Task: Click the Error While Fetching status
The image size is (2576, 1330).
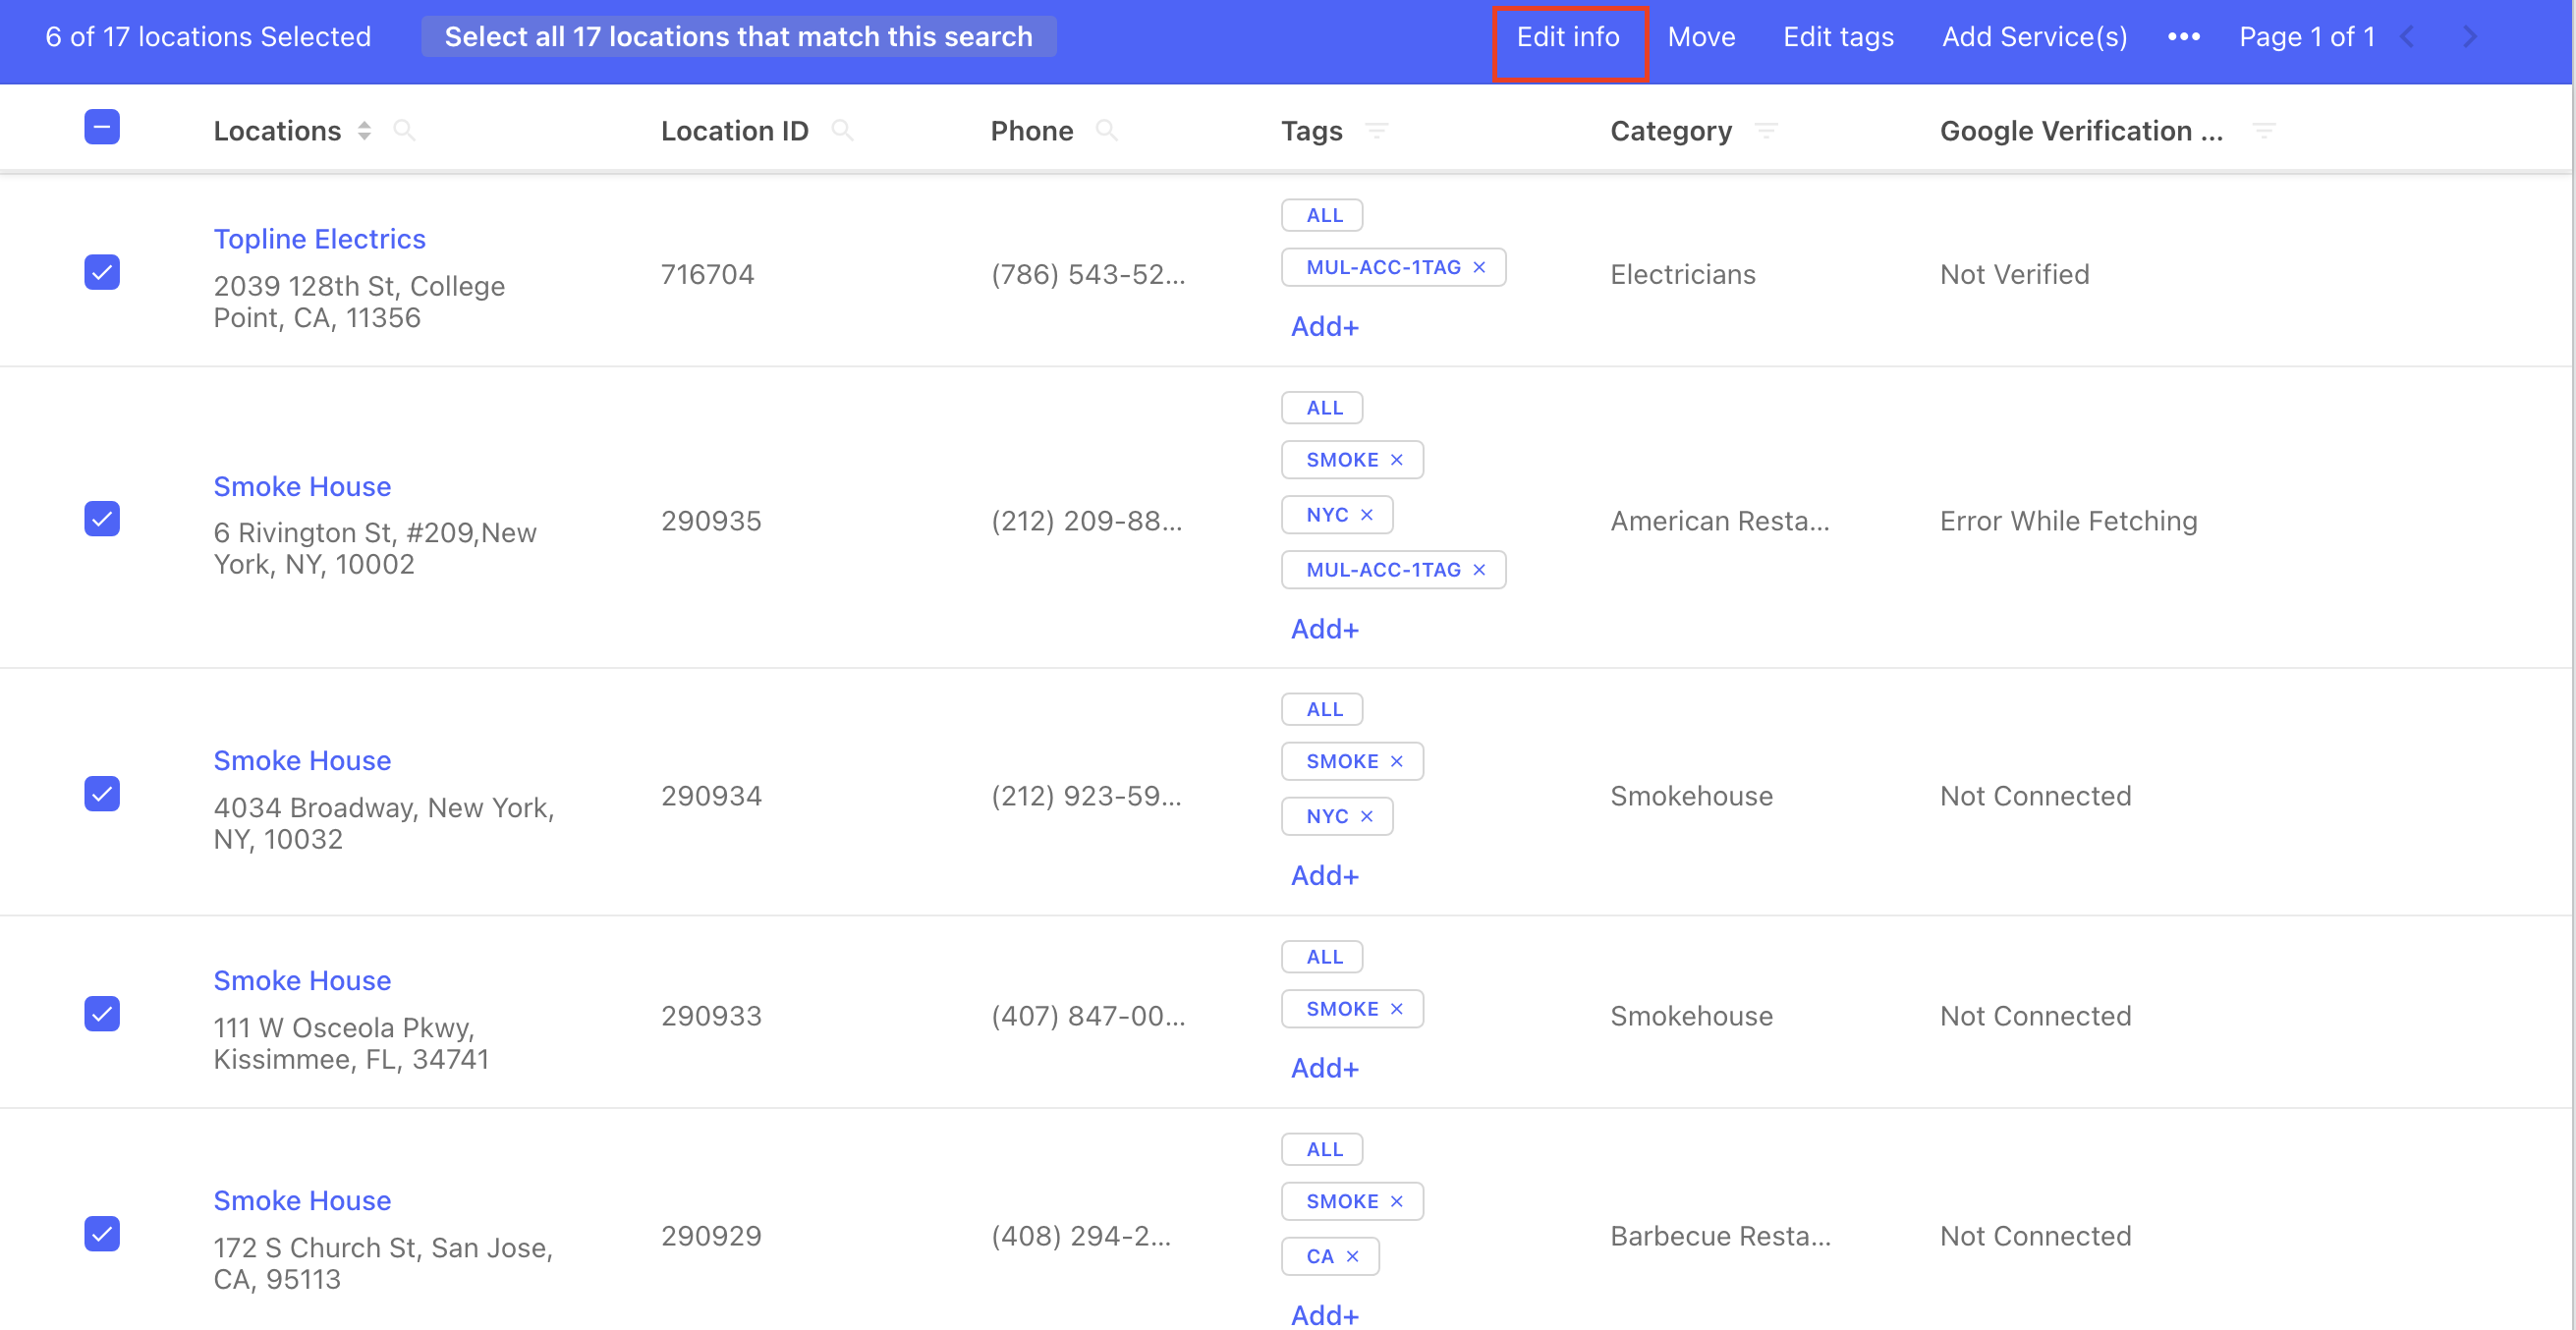Action: tap(2068, 521)
